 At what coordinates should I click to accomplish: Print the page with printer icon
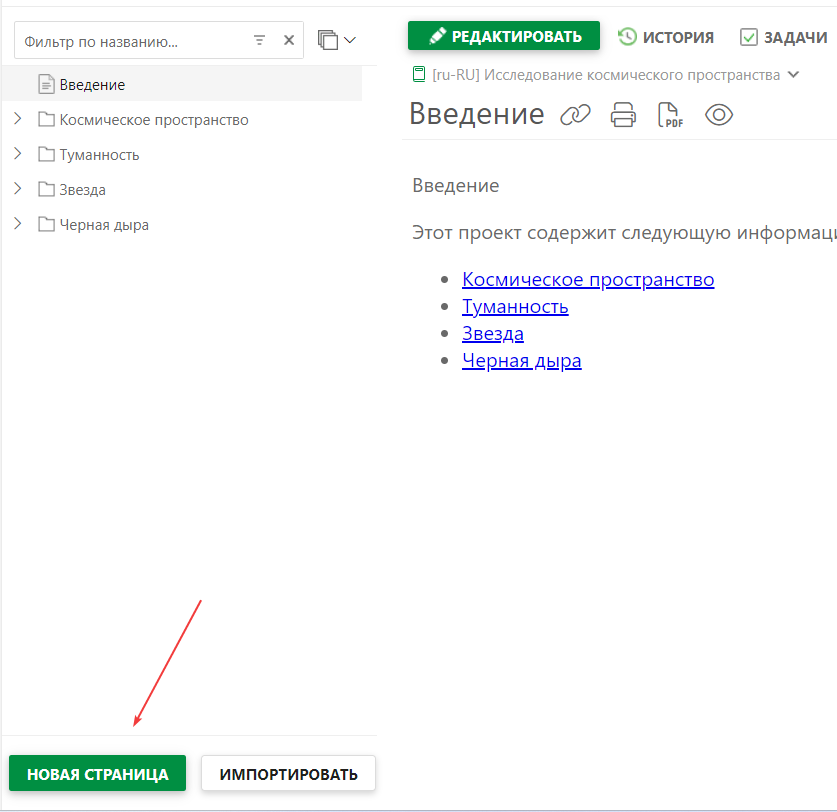623,115
